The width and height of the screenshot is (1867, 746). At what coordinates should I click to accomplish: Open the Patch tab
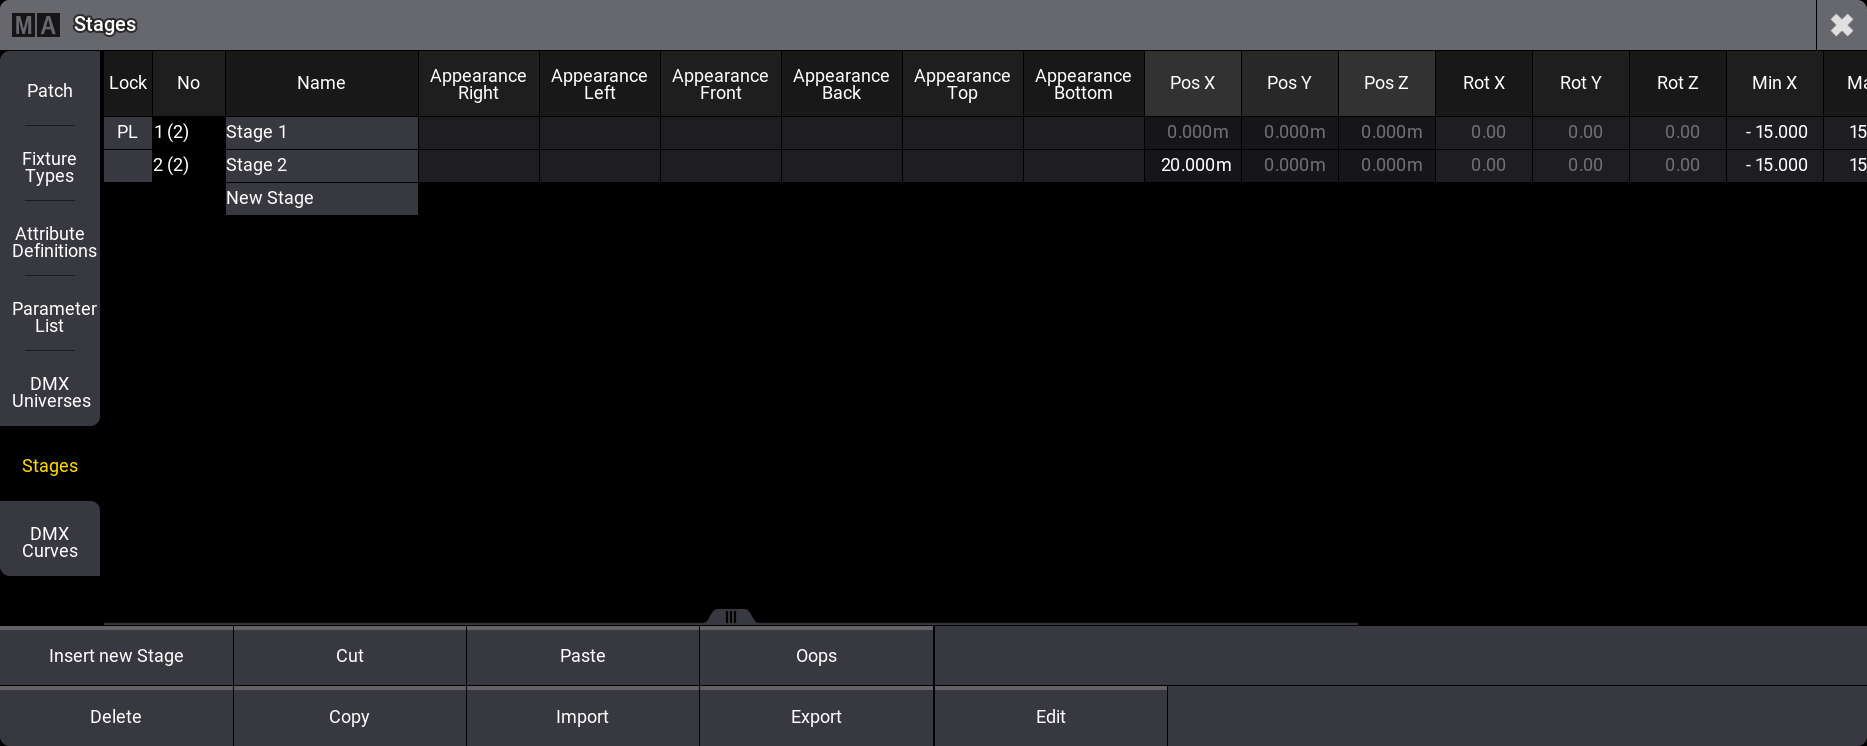tap(50, 91)
